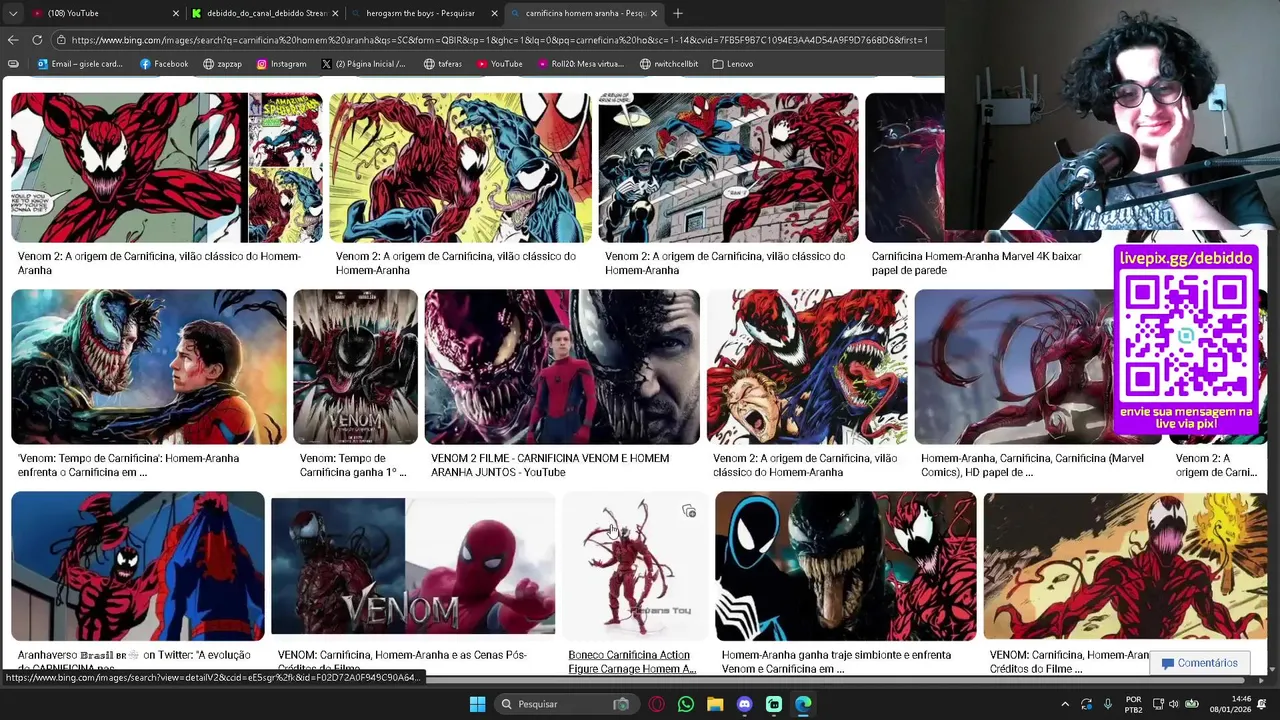The height and width of the screenshot is (720, 1280).
Task: Open Microsoft Edge from the taskbar
Action: pyautogui.click(x=803, y=704)
